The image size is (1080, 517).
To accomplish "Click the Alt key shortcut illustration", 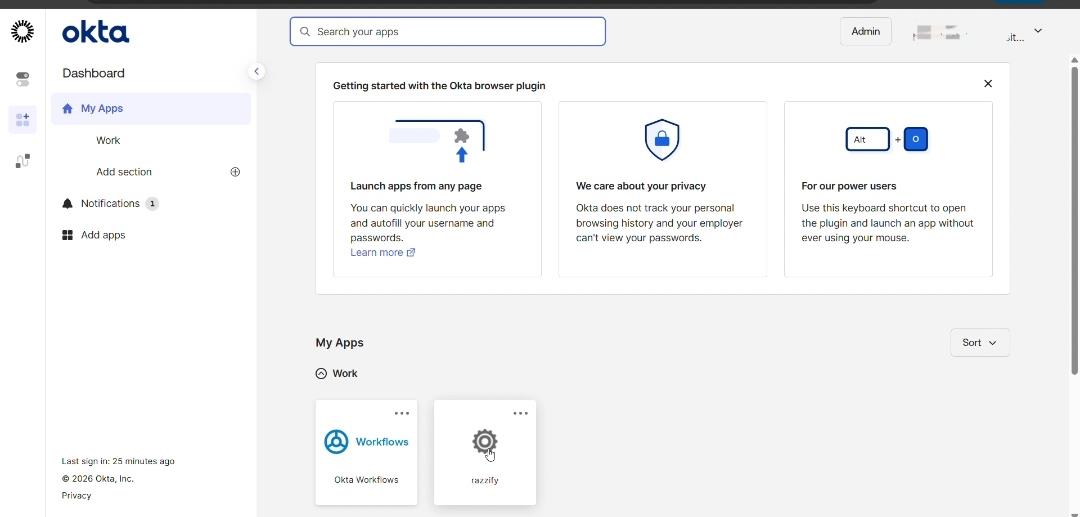I will coord(867,140).
